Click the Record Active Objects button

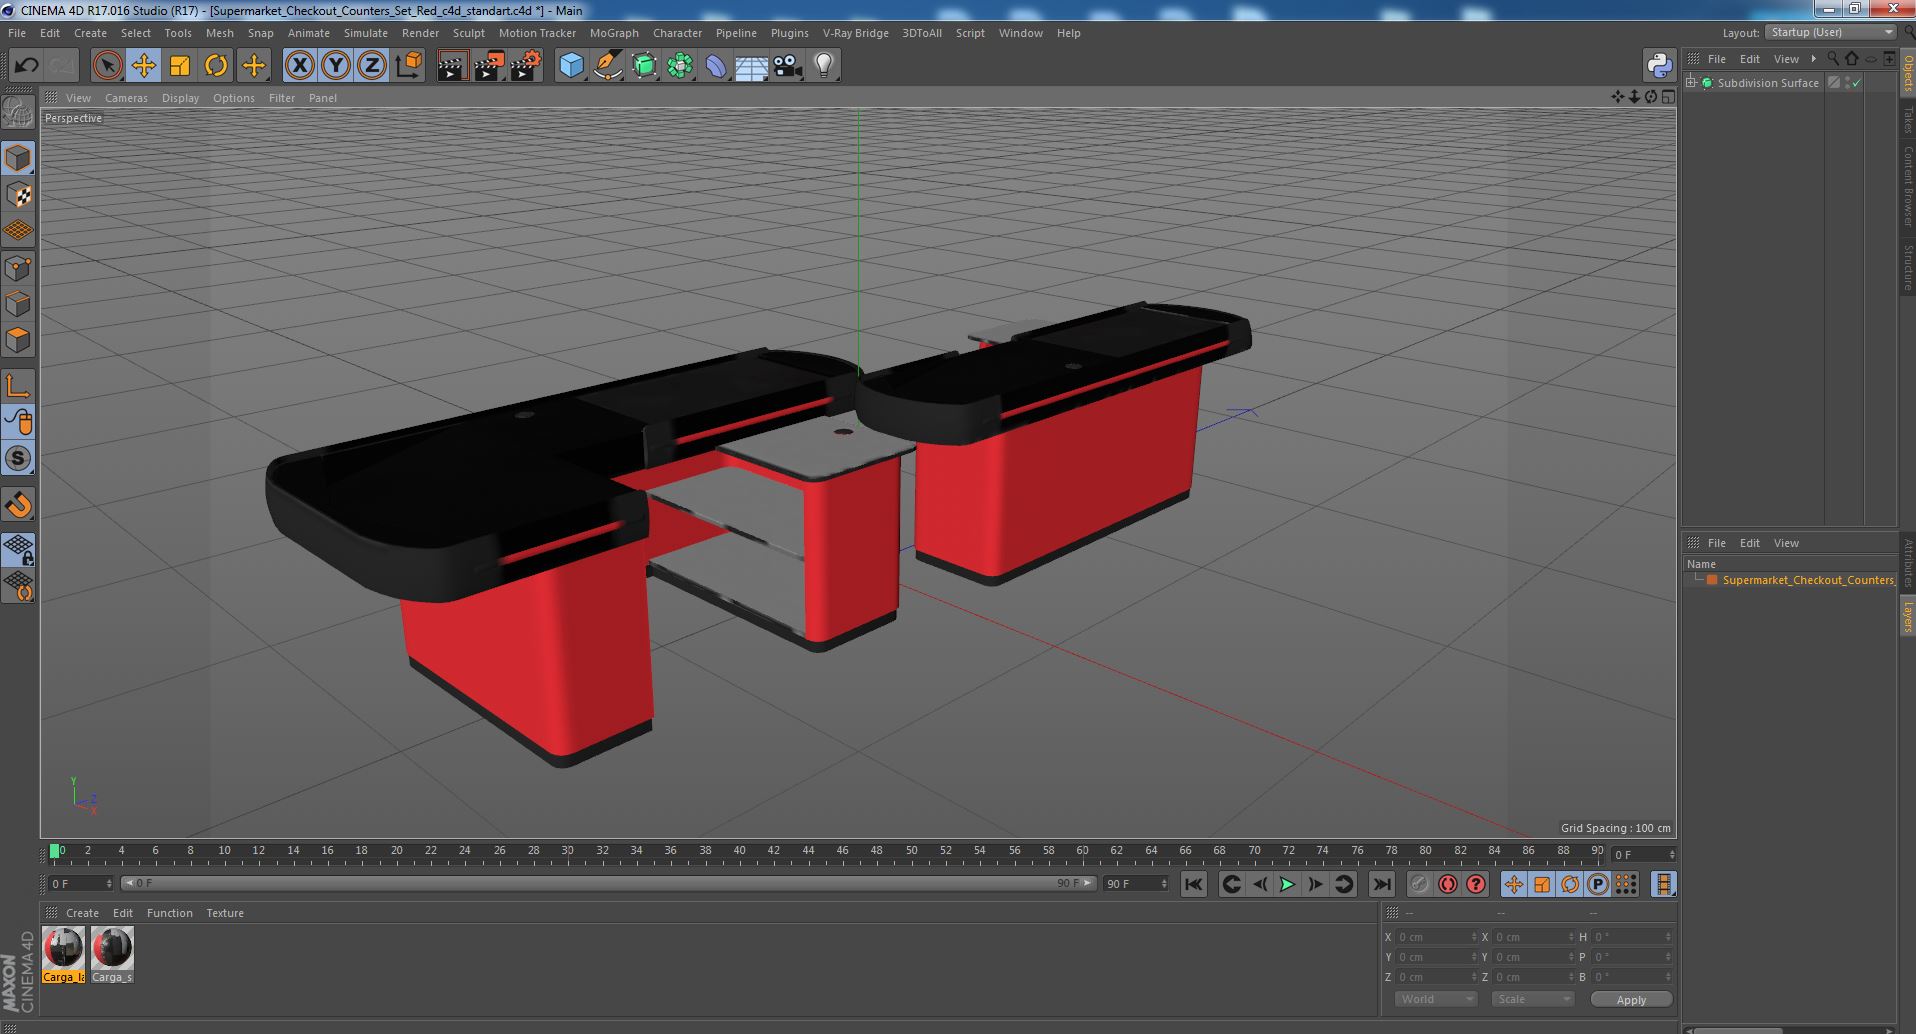1419,884
